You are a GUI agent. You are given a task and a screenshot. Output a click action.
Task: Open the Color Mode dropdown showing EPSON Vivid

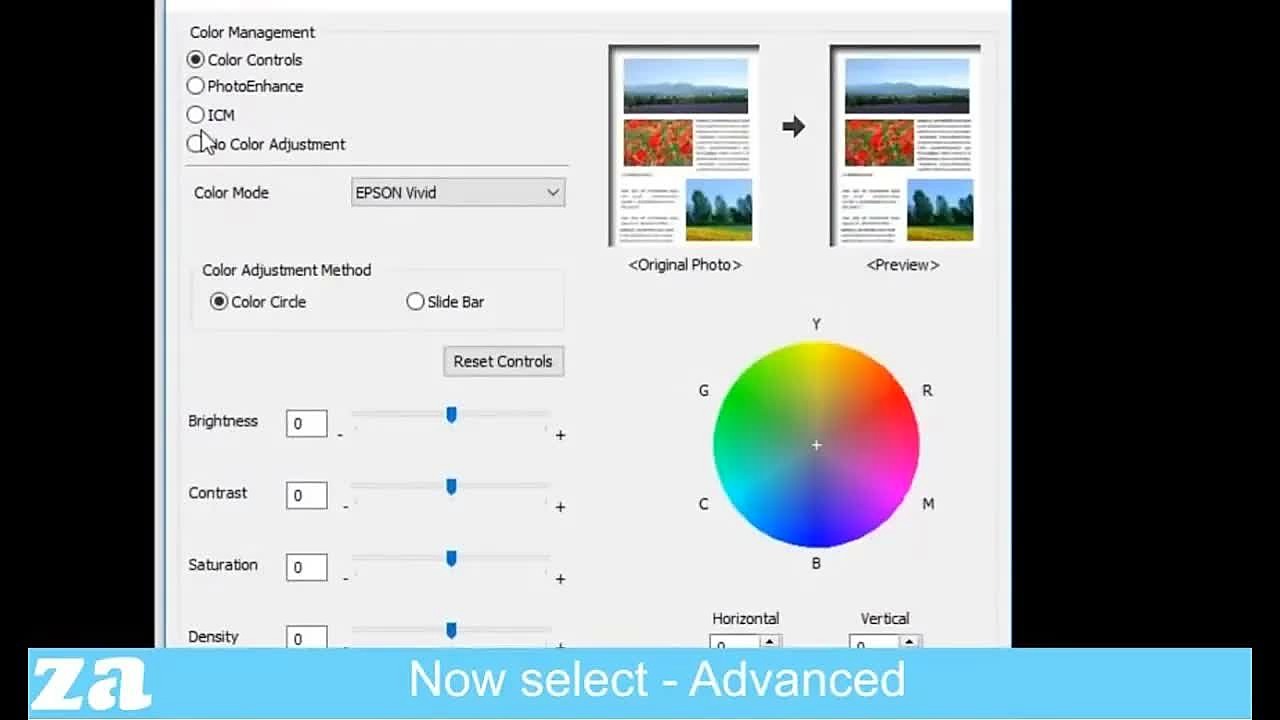(x=458, y=193)
